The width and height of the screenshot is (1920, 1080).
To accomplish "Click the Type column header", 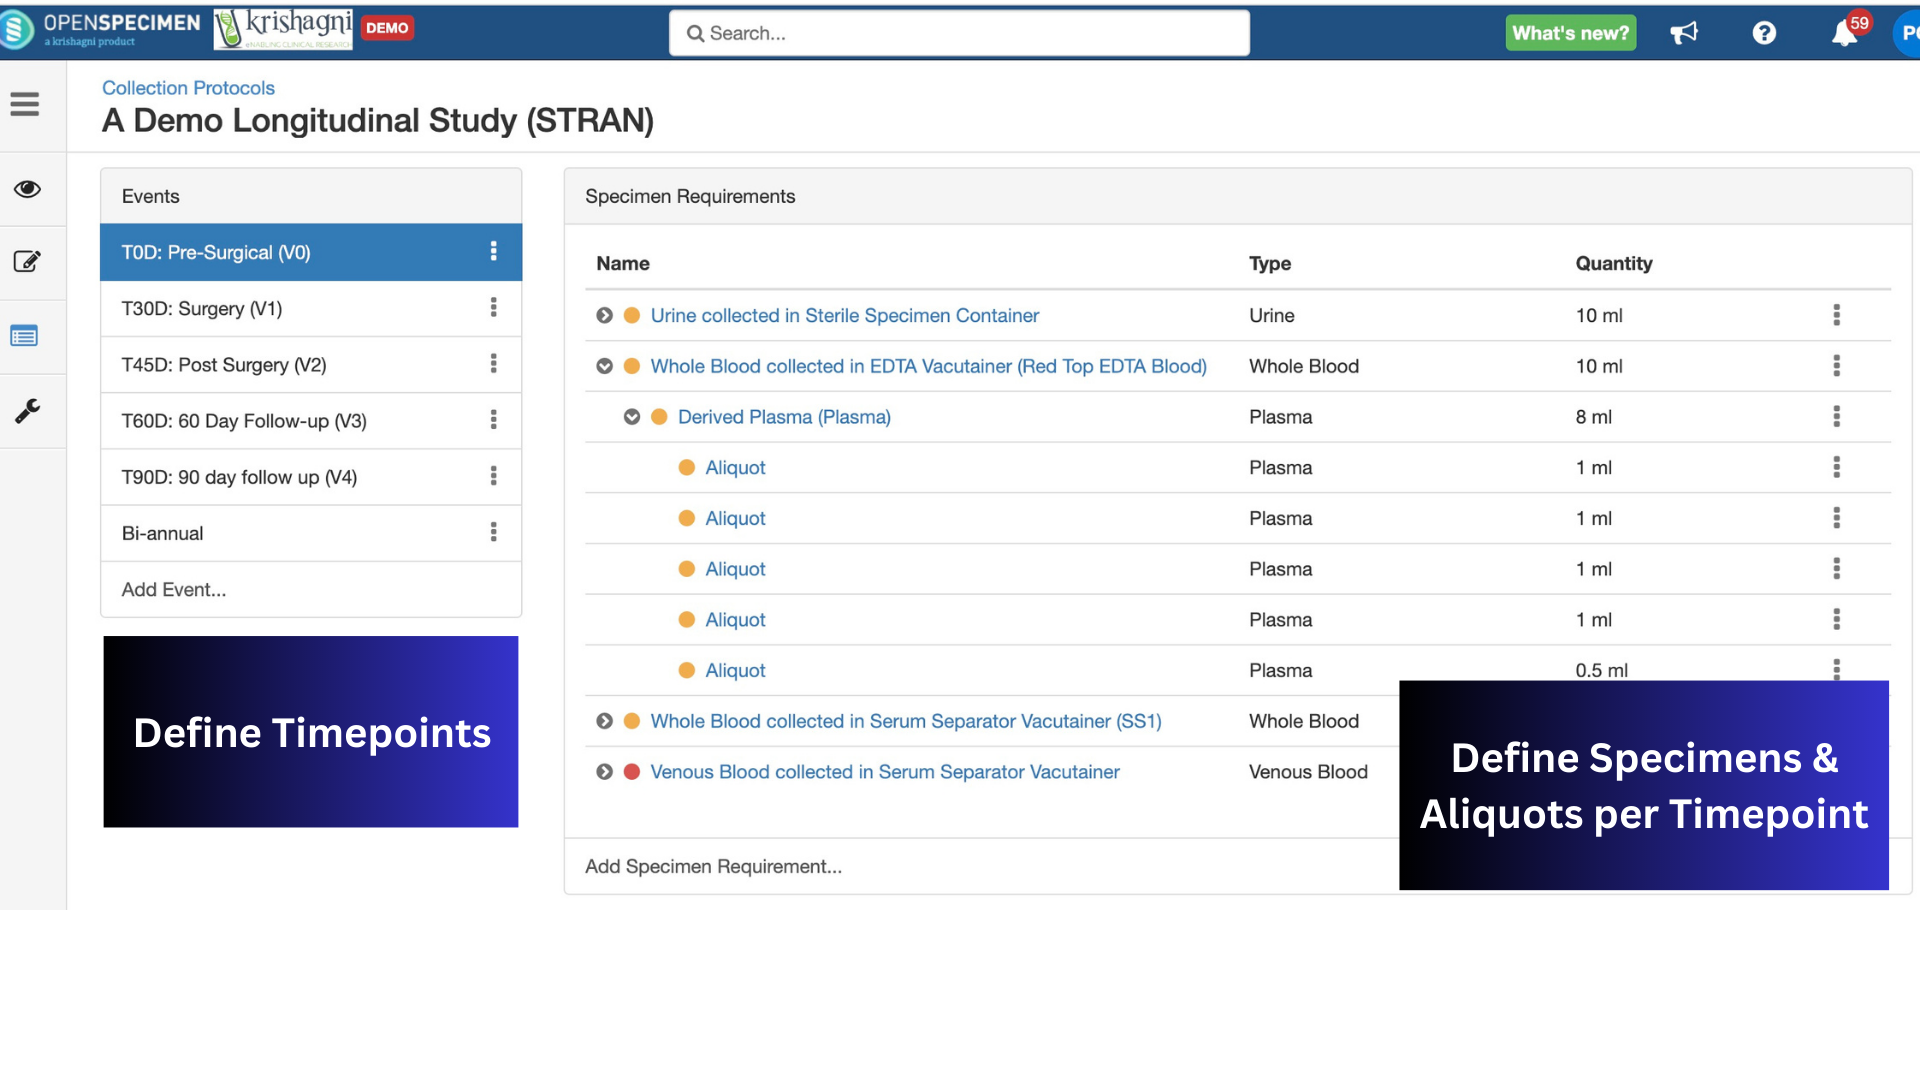I will pos(1269,263).
